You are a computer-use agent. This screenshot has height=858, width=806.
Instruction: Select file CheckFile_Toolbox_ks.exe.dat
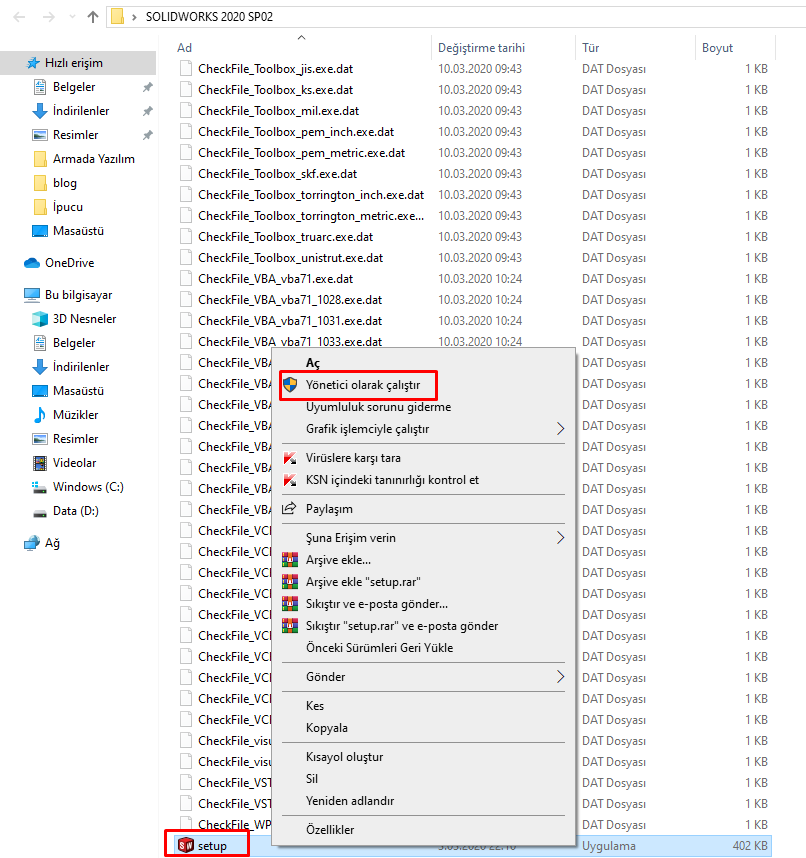coord(275,90)
